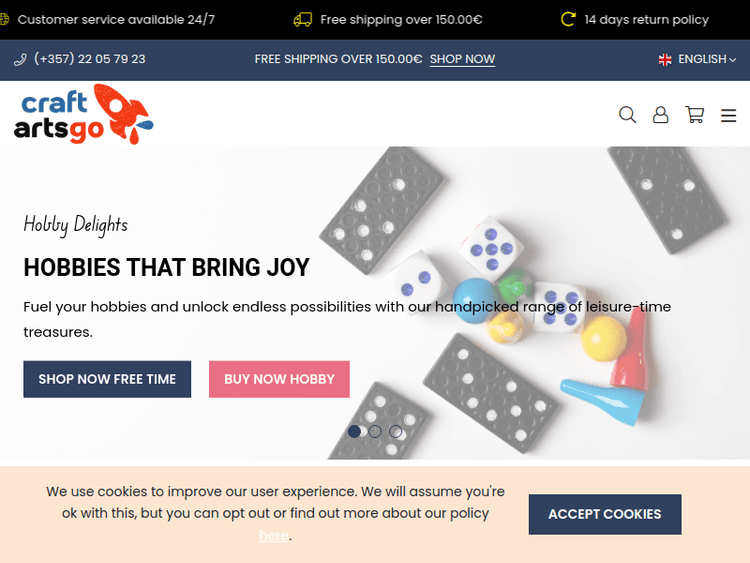Select the first slider dot
This screenshot has width=750, height=563.
(354, 431)
